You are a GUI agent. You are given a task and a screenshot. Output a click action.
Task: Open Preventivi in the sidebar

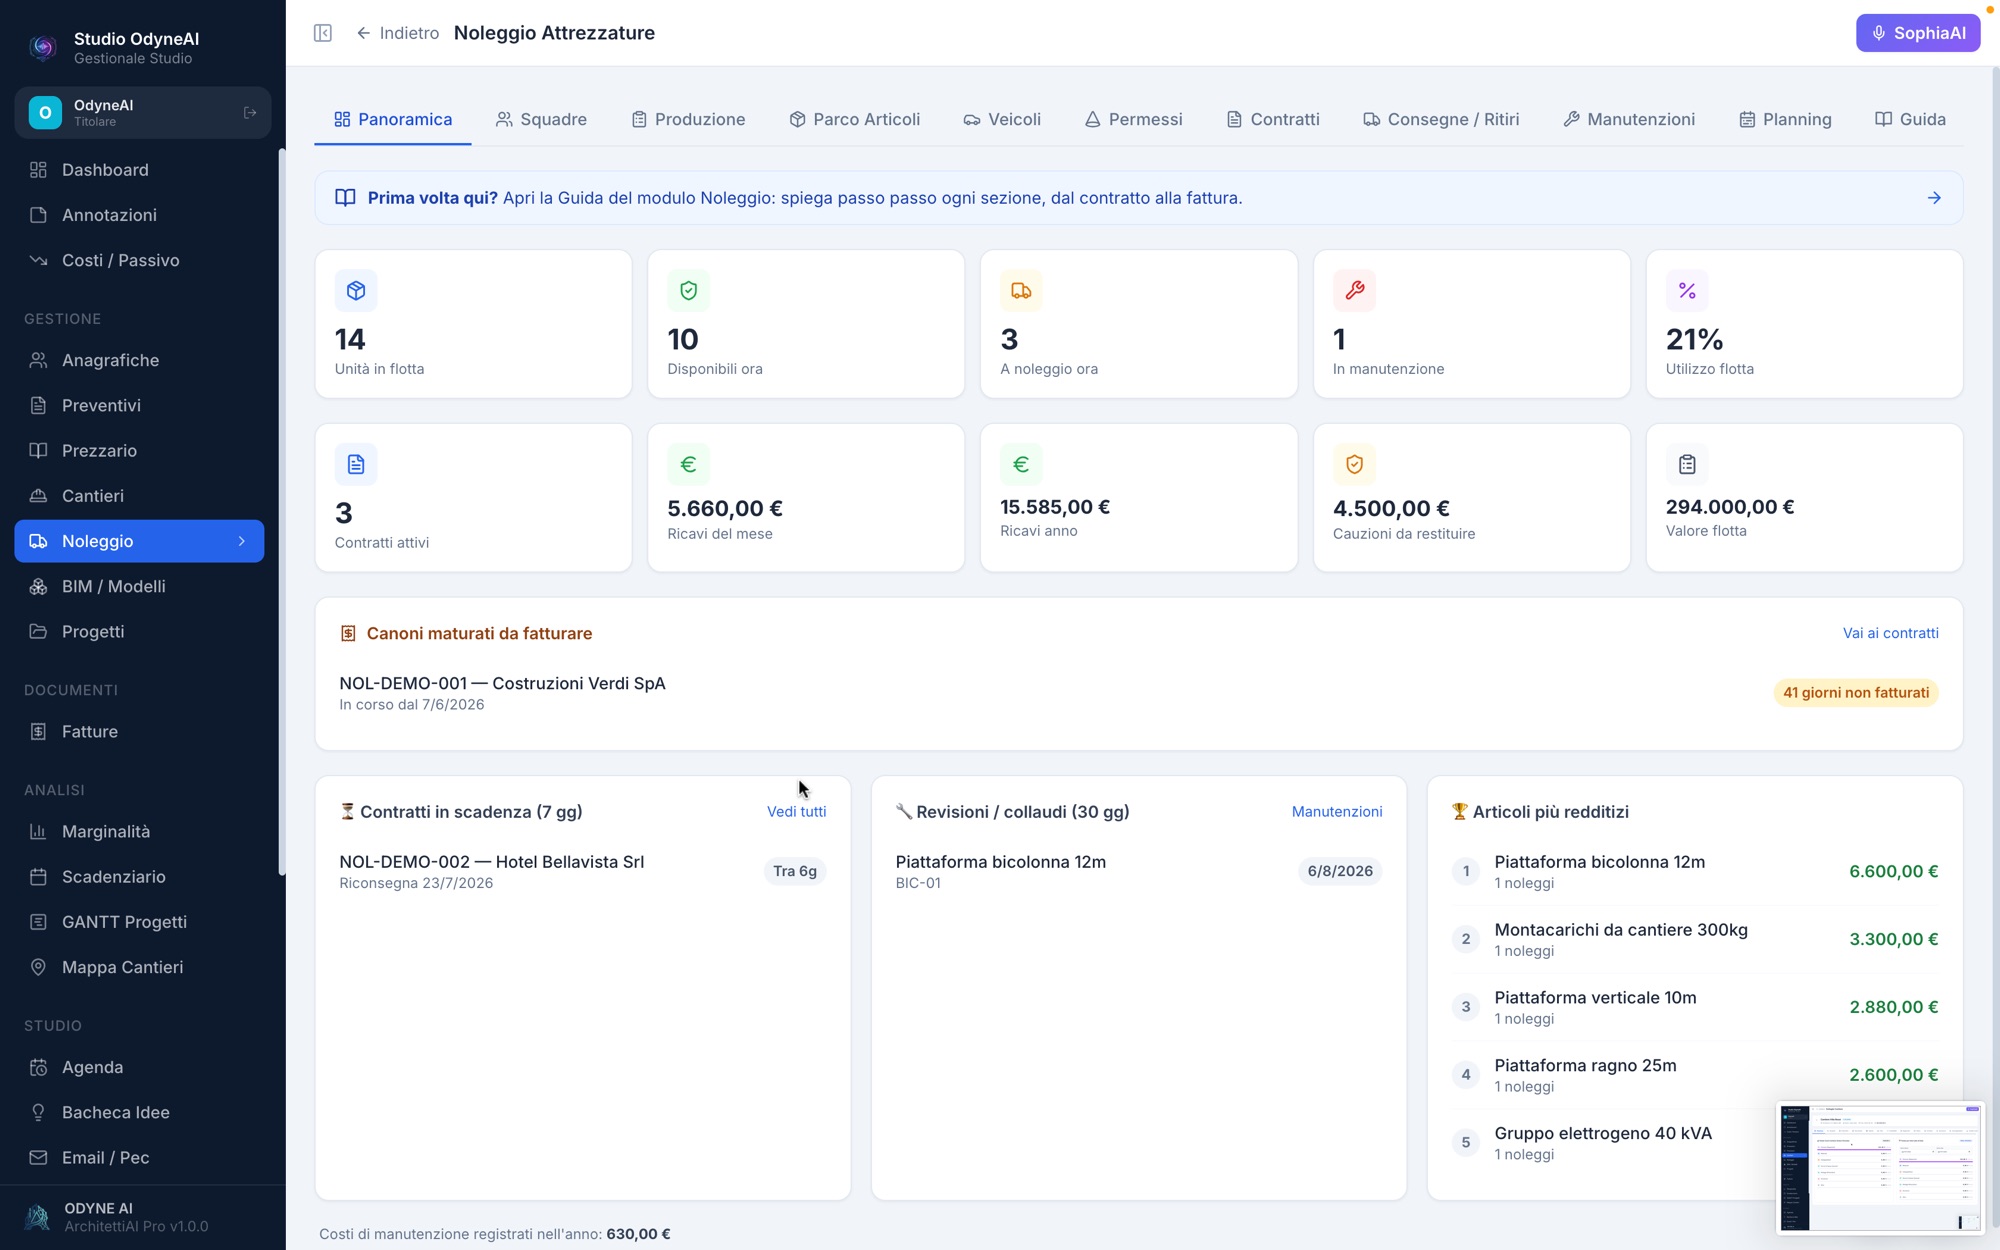coord(139,405)
